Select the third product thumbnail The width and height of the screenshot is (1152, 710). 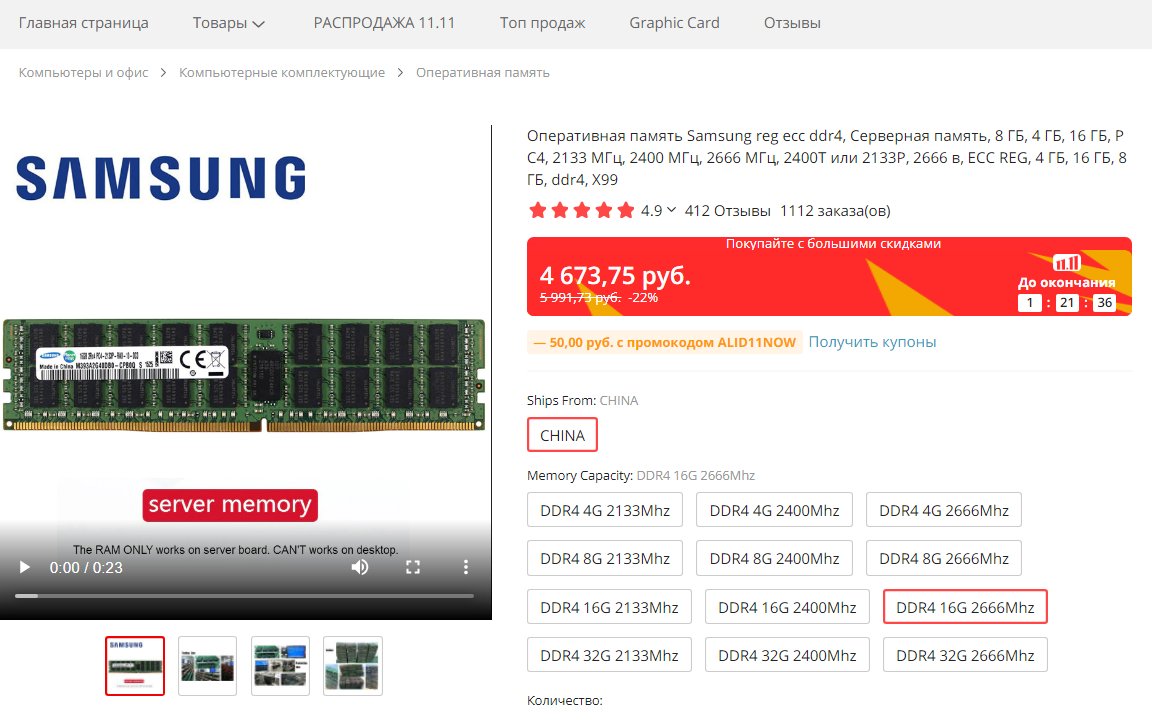pos(280,666)
